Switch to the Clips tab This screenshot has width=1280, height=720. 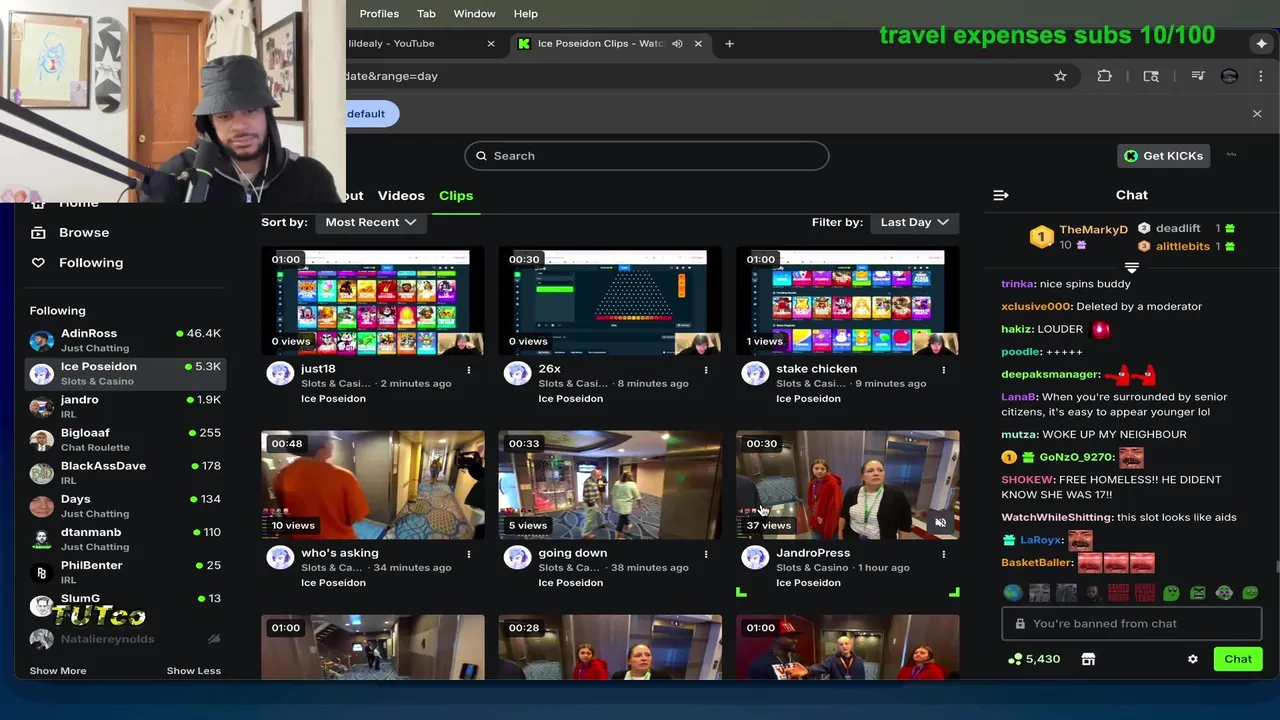456,195
